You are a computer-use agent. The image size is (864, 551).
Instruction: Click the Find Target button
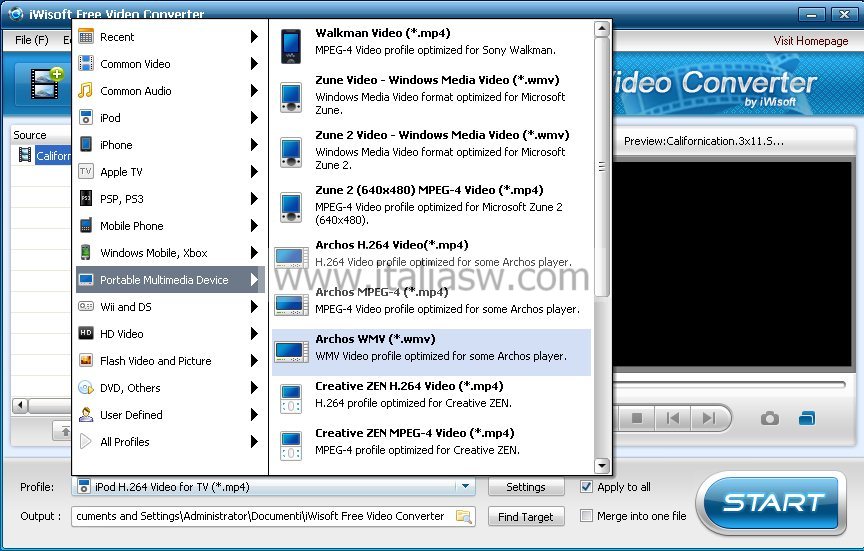[526, 517]
